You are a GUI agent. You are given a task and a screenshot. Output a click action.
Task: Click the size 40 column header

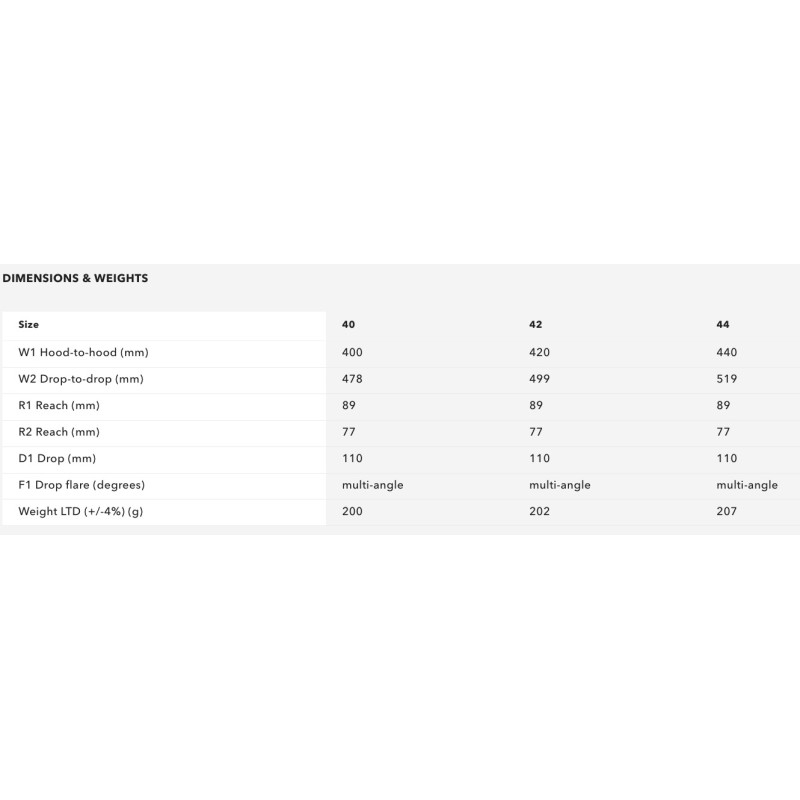pyautogui.click(x=348, y=325)
